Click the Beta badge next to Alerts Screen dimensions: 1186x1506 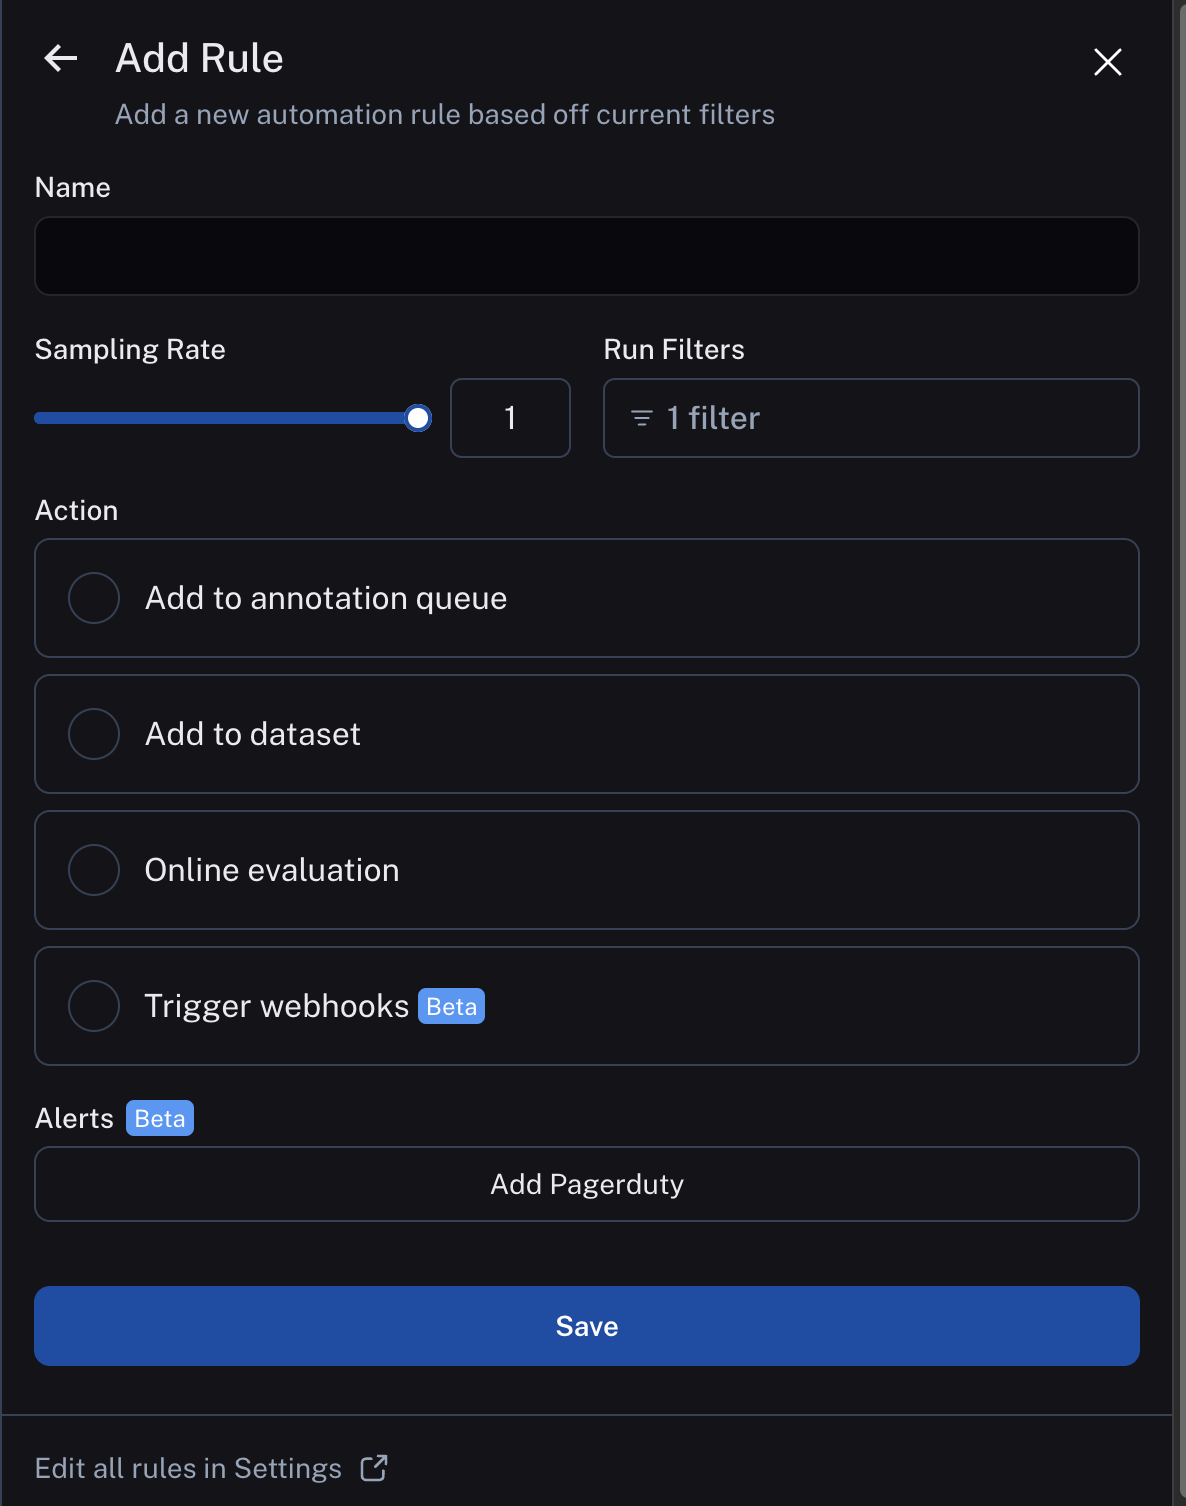coord(160,1118)
